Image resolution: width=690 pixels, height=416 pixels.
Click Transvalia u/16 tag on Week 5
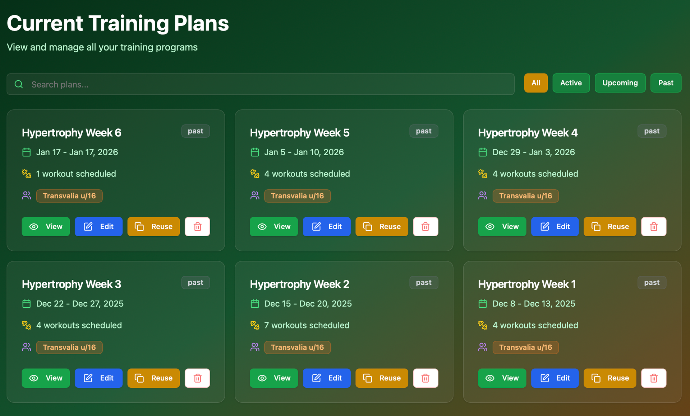pos(297,196)
